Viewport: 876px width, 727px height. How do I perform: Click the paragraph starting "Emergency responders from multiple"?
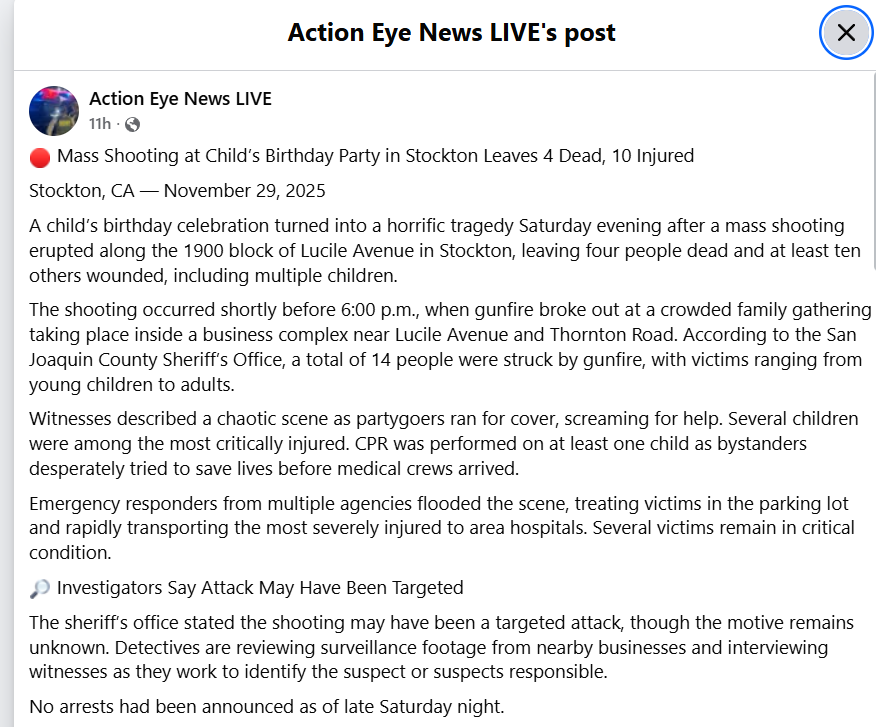click(x=442, y=527)
